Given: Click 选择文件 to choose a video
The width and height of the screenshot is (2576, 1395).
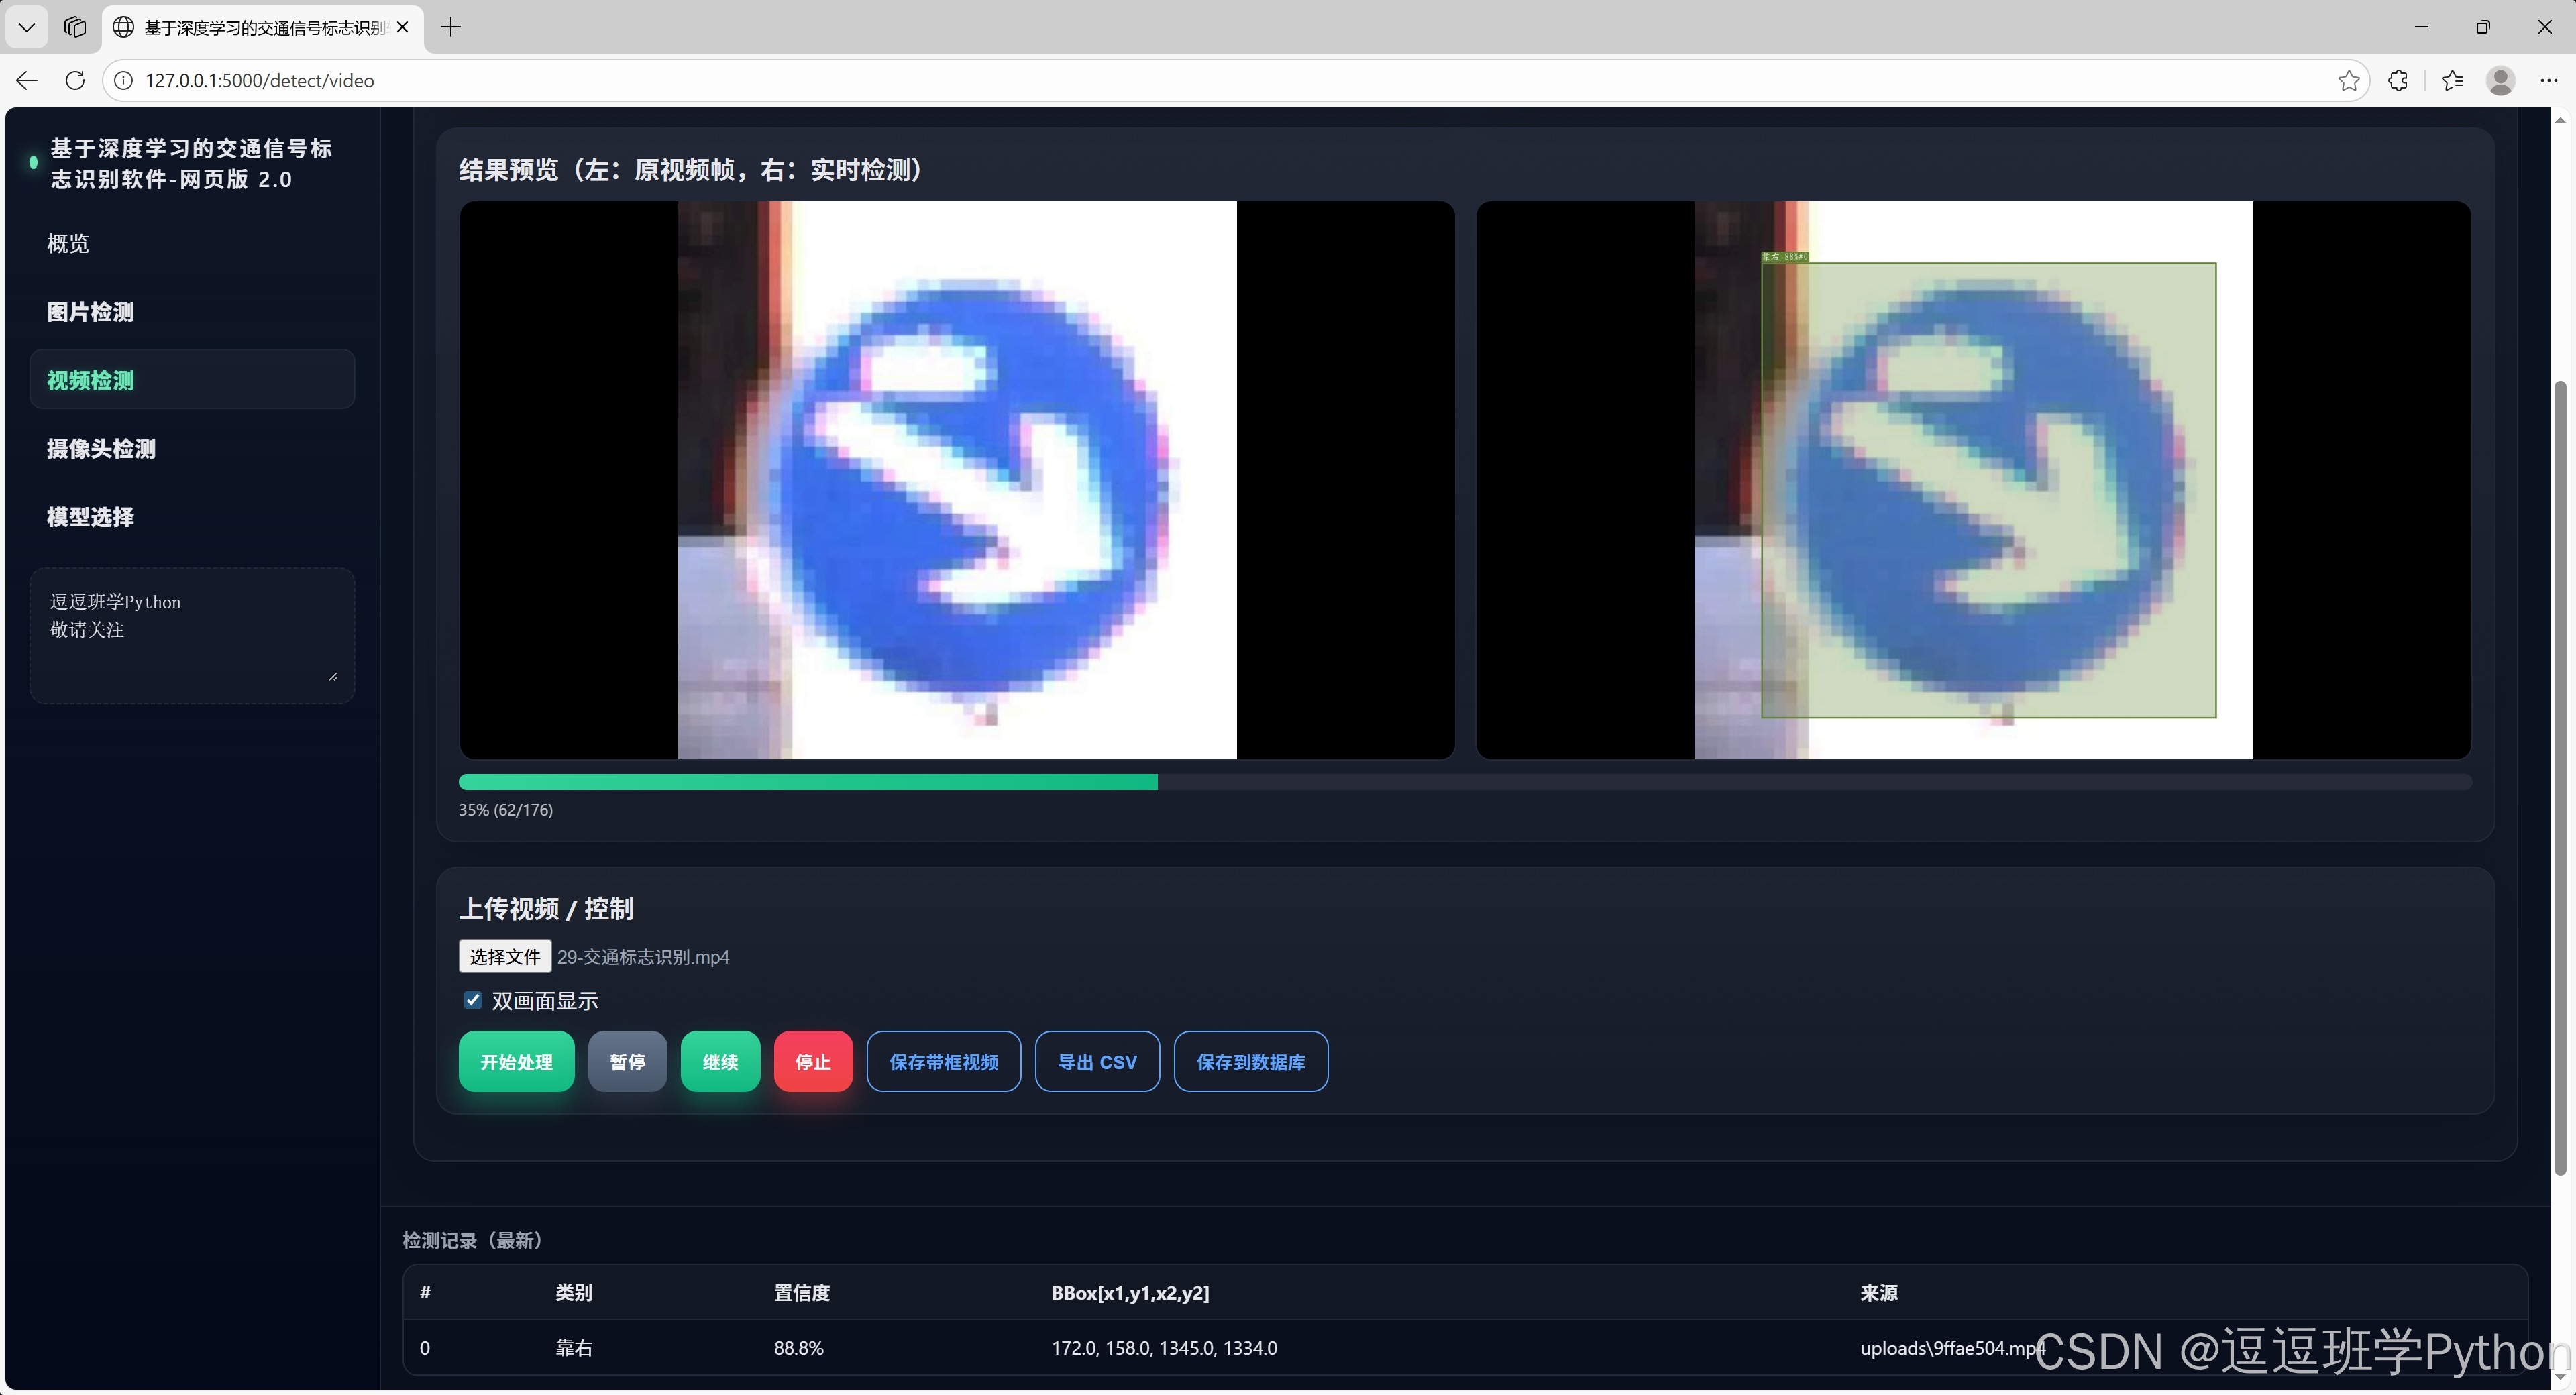Looking at the screenshot, I should pyautogui.click(x=504, y=957).
